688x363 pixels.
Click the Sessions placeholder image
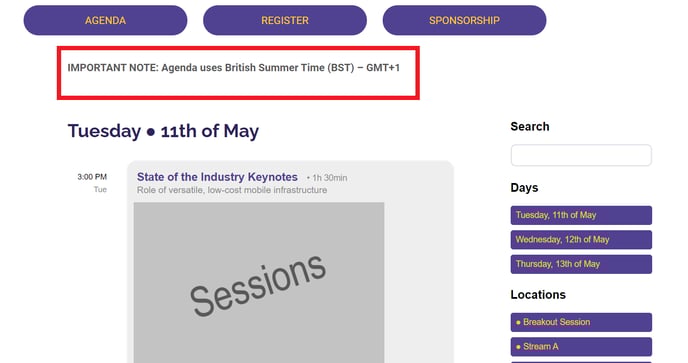[x=259, y=283]
